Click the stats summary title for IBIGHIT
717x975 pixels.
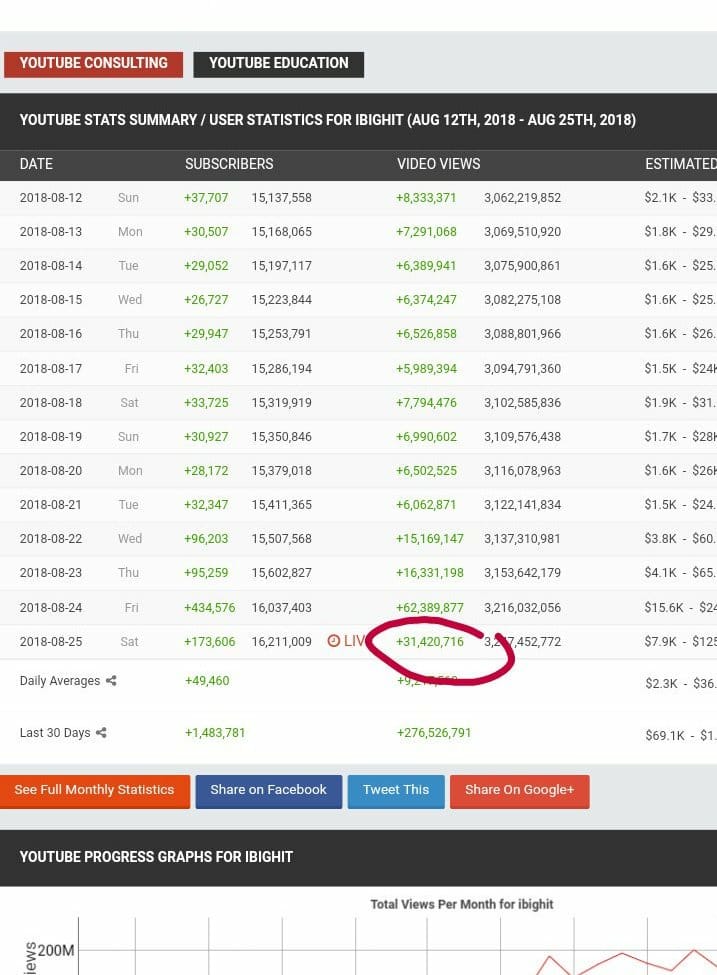[x=328, y=120]
